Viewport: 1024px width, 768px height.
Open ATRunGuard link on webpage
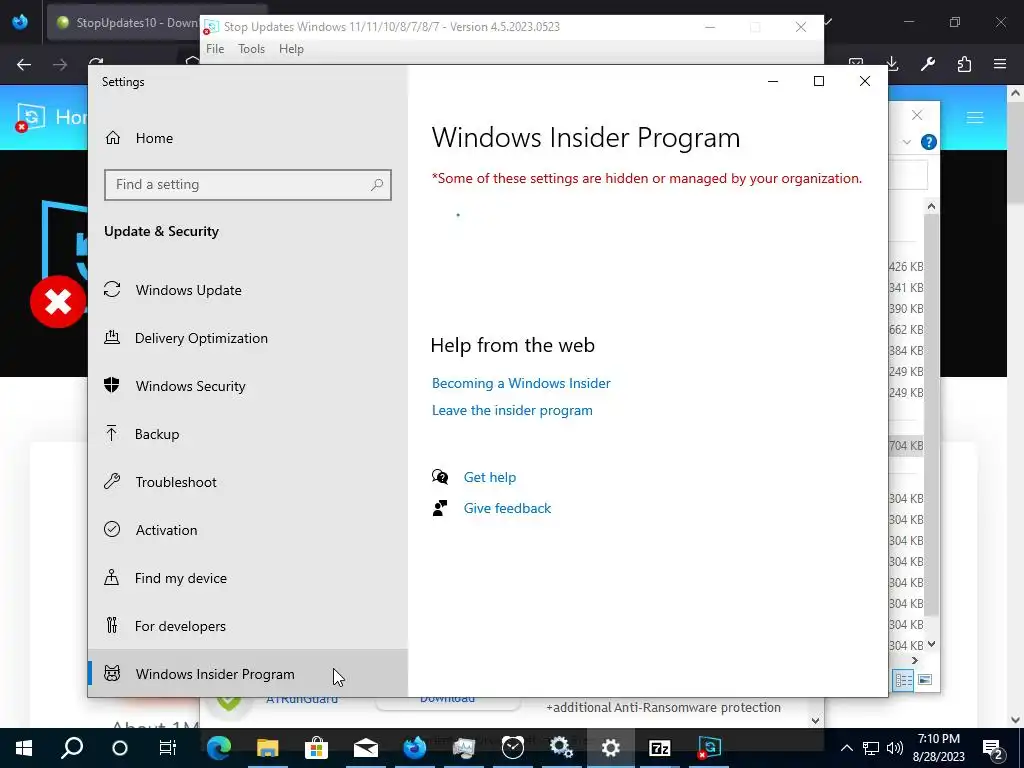[302, 701]
